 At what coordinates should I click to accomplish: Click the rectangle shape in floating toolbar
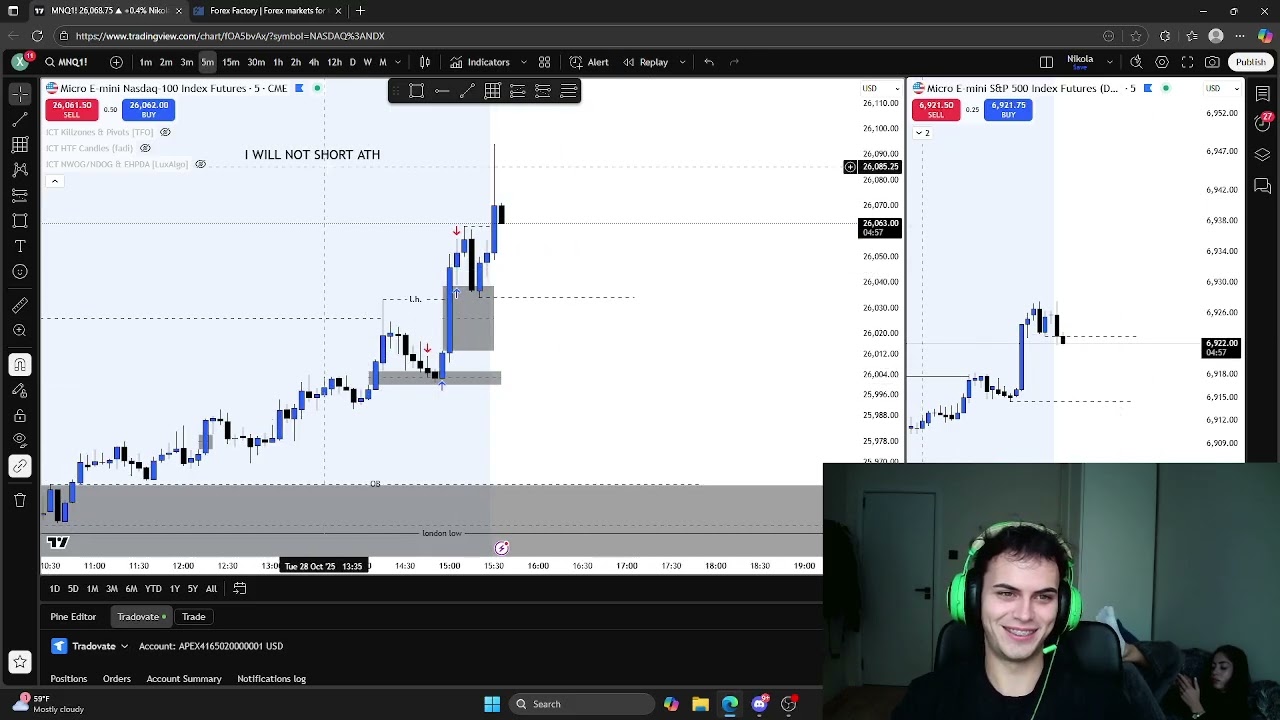pyautogui.click(x=417, y=91)
